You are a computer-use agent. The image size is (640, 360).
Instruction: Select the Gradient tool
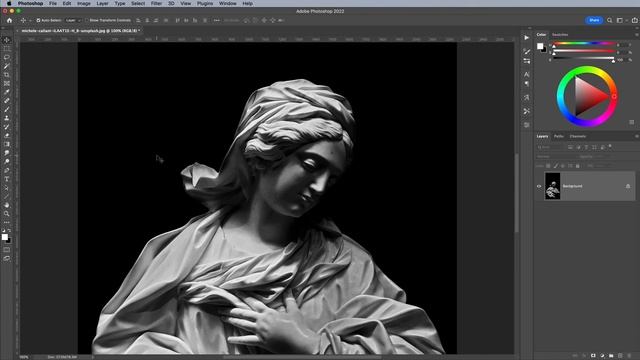[x=7, y=144]
